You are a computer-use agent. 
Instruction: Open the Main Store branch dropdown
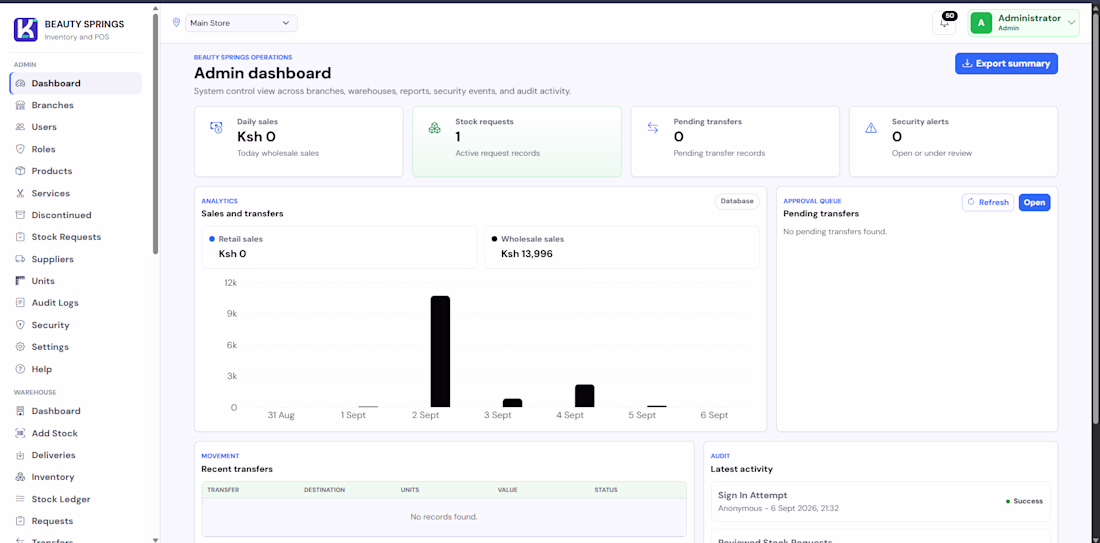click(x=241, y=23)
